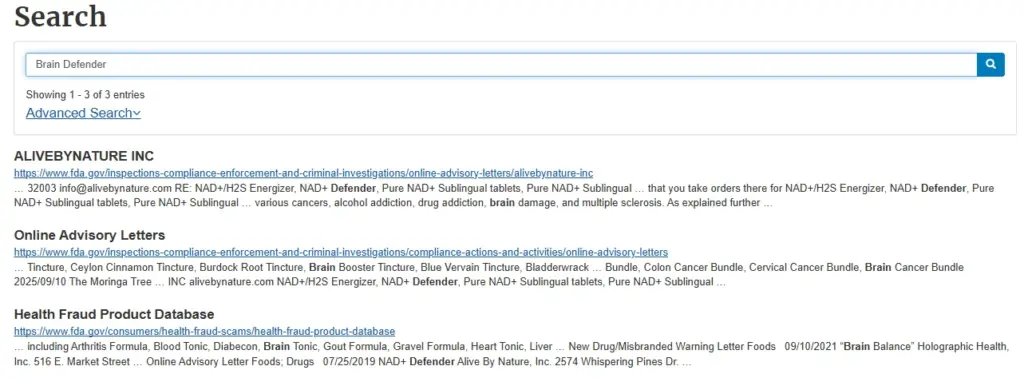Click the large Search page heading

click(60, 16)
